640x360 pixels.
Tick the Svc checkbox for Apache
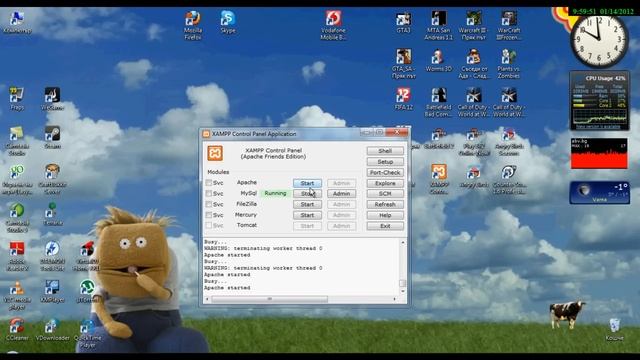209,182
